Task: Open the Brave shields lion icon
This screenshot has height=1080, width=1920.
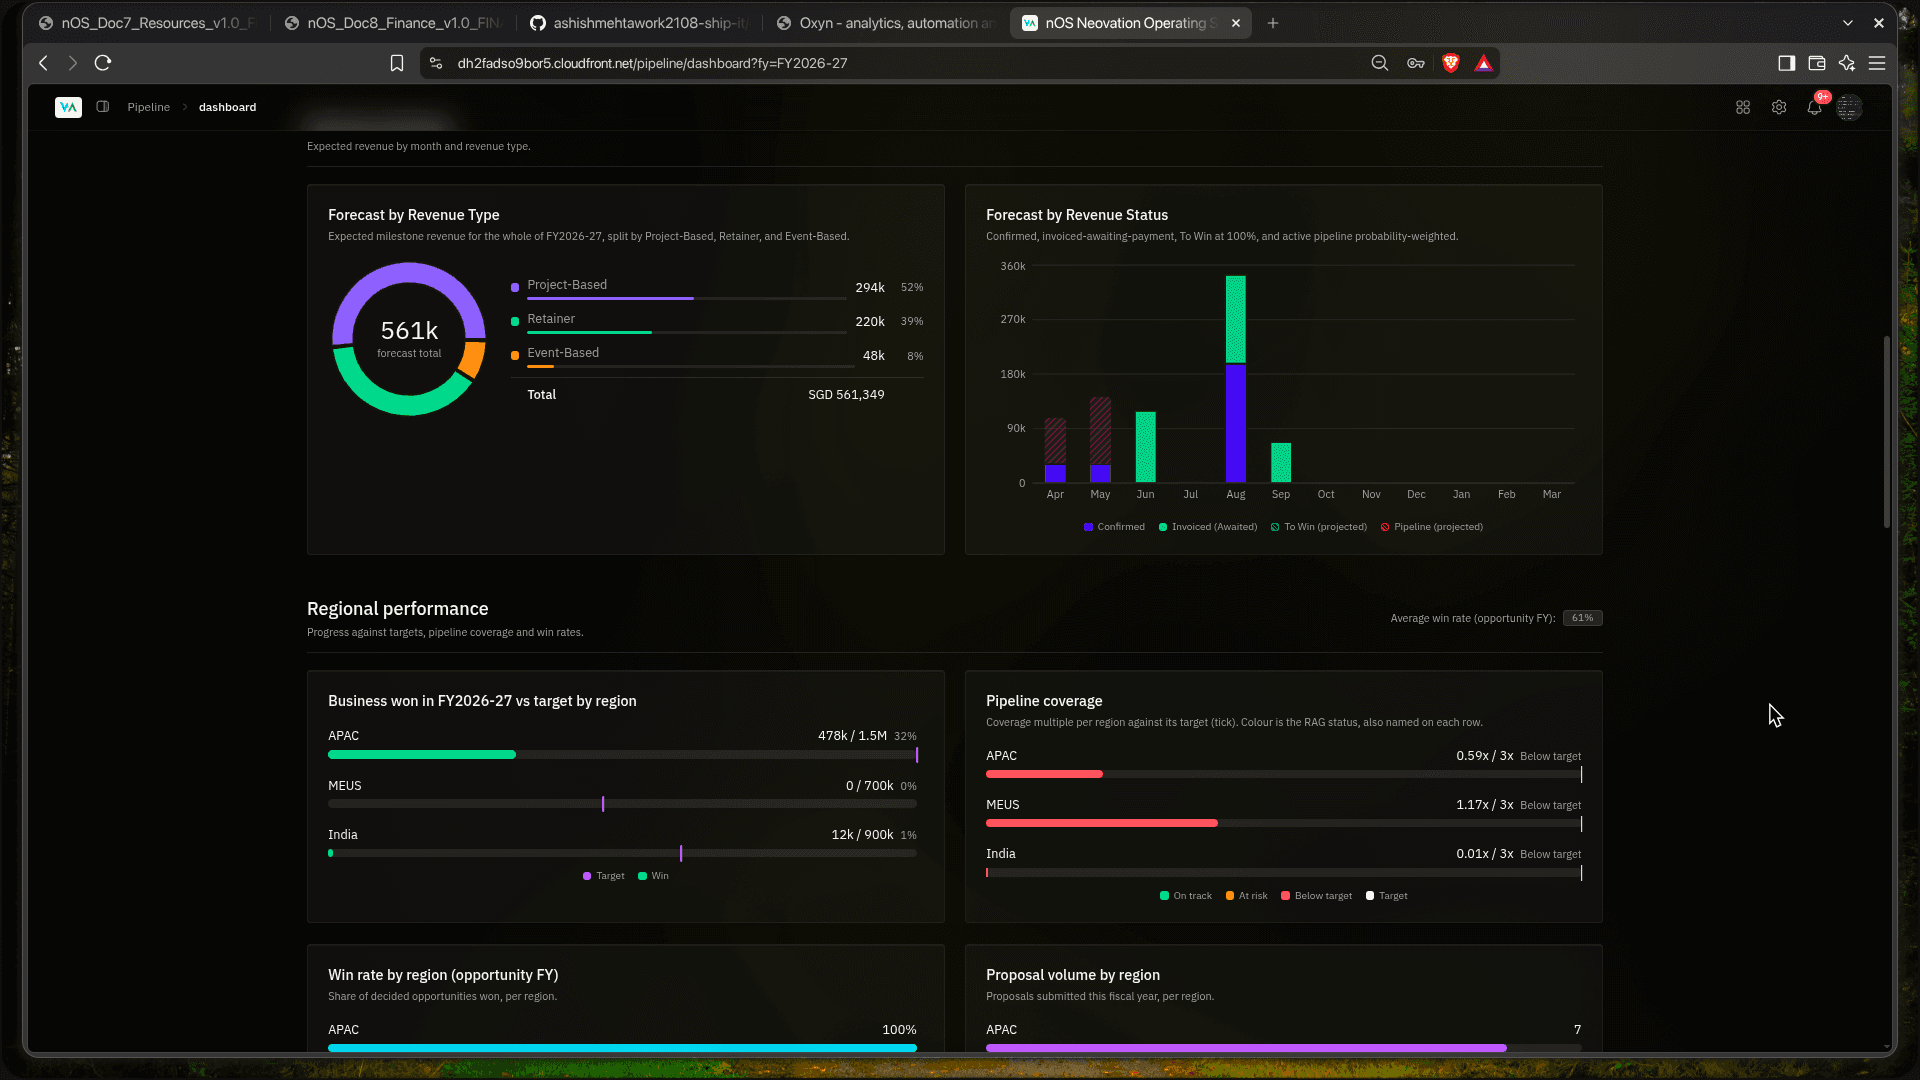Action: point(1451,63)
